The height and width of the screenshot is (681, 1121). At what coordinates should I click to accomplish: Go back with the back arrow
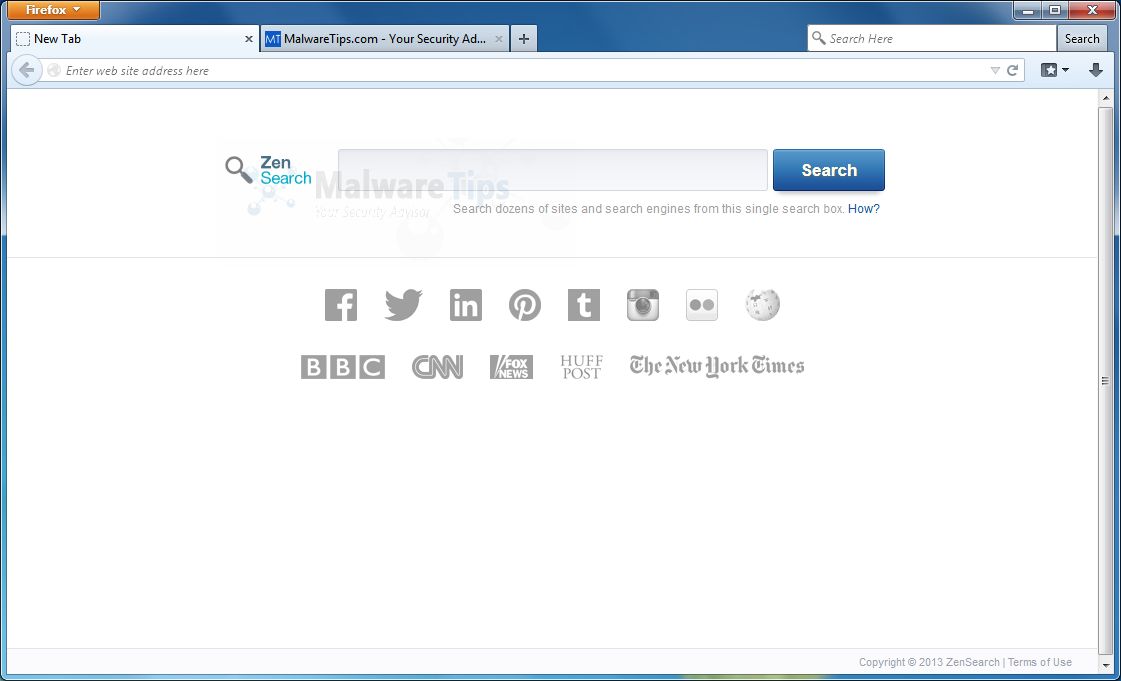point(26,70)
